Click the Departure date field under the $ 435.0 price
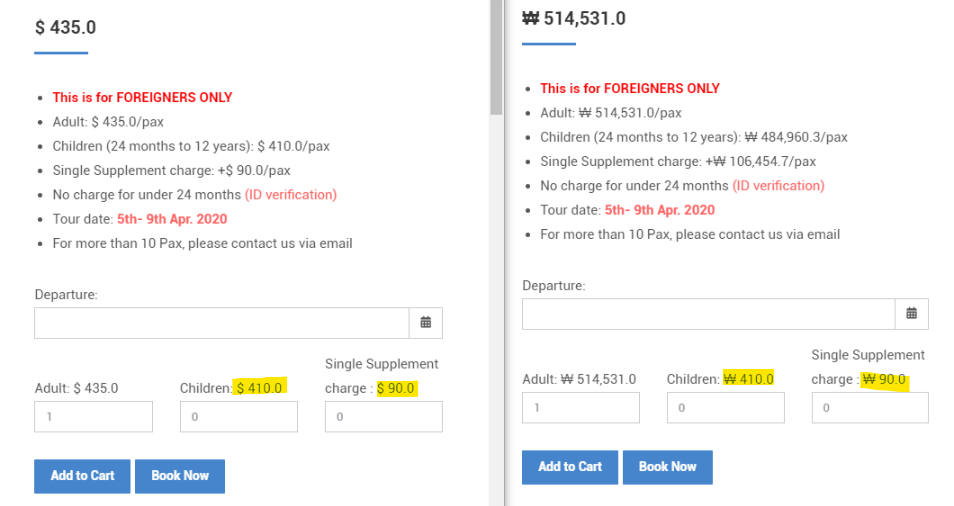 click(221, 323)
